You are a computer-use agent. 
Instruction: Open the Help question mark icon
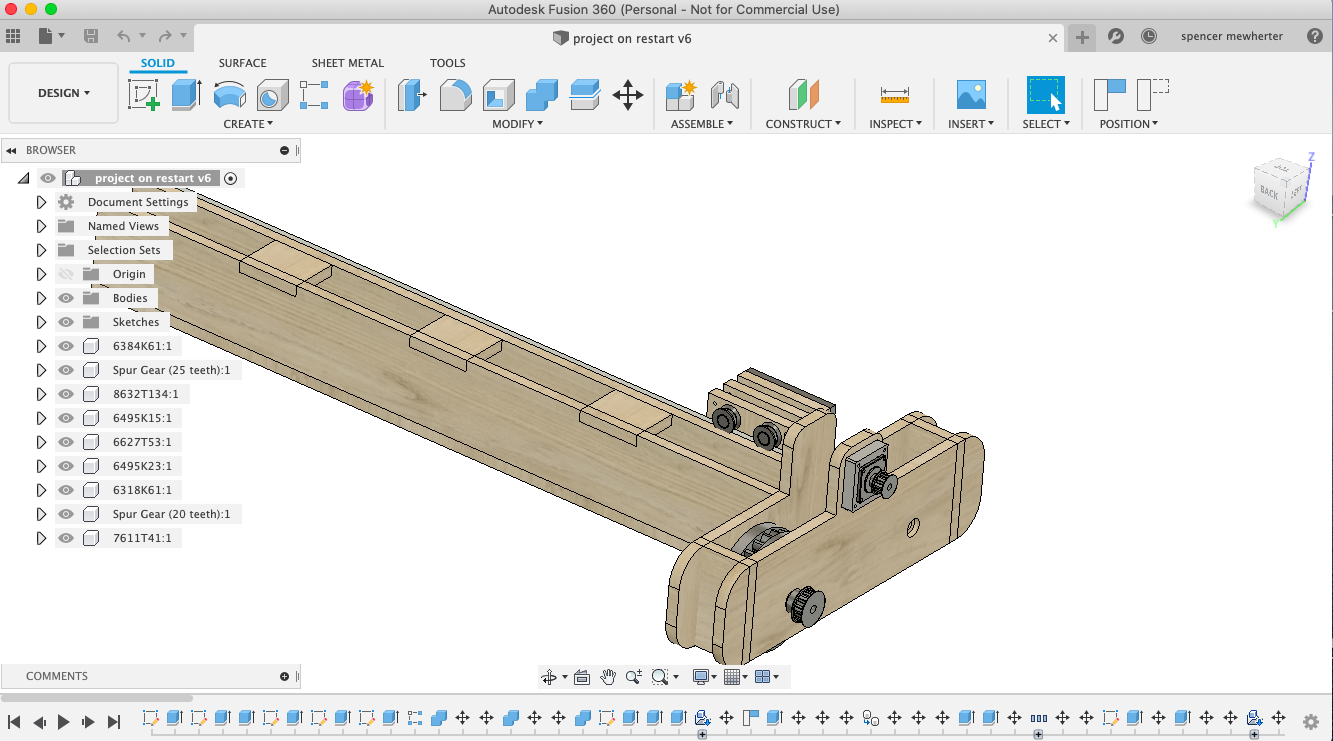(1315, 36)
